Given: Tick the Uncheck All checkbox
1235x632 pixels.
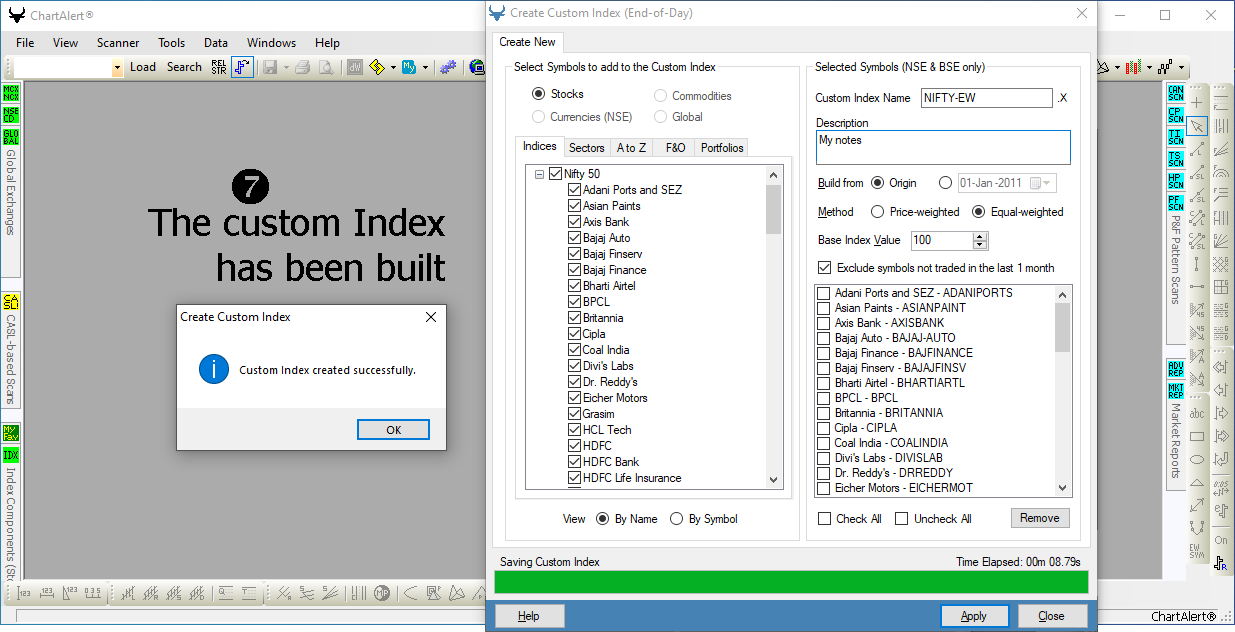Looking at the screenshot, I should tap(901, 519).
